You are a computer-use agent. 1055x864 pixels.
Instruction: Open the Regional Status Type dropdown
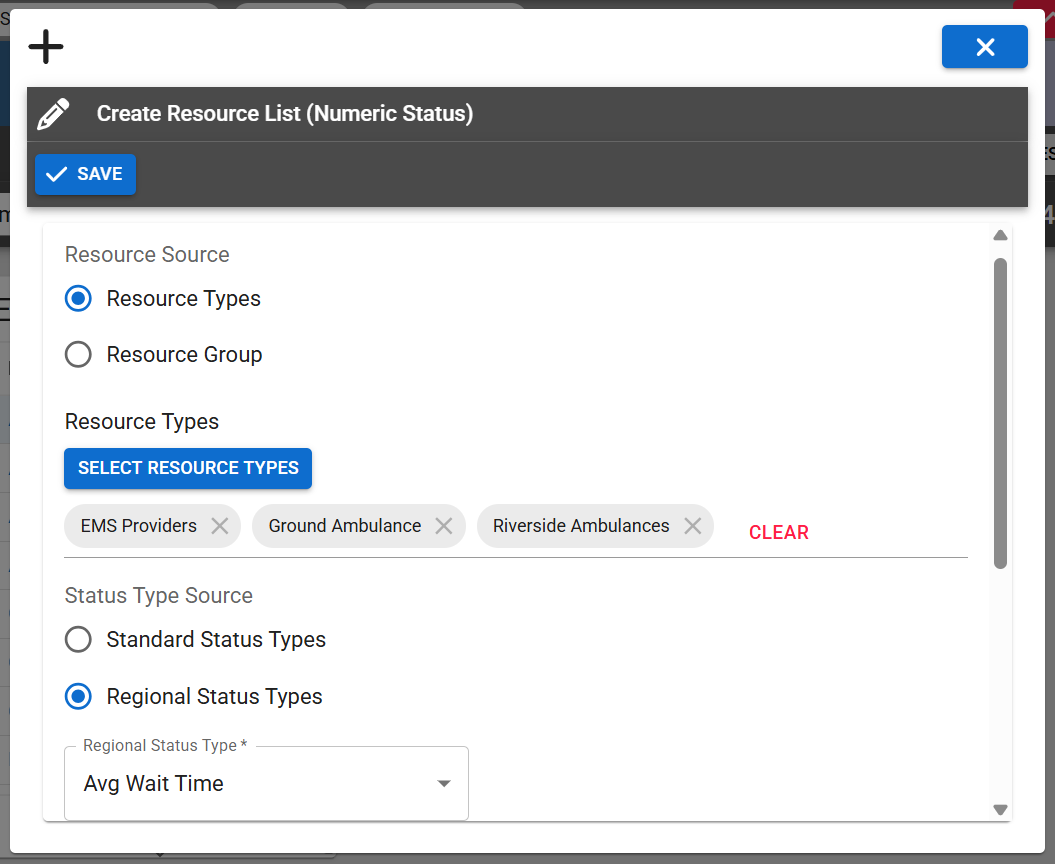(265, 783)
